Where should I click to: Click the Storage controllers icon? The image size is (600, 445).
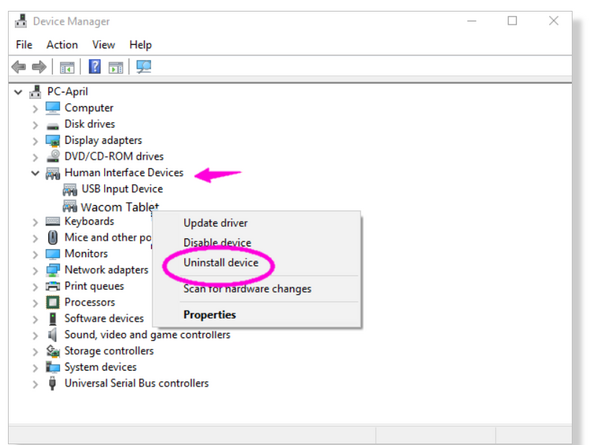[x=53, y=351]
